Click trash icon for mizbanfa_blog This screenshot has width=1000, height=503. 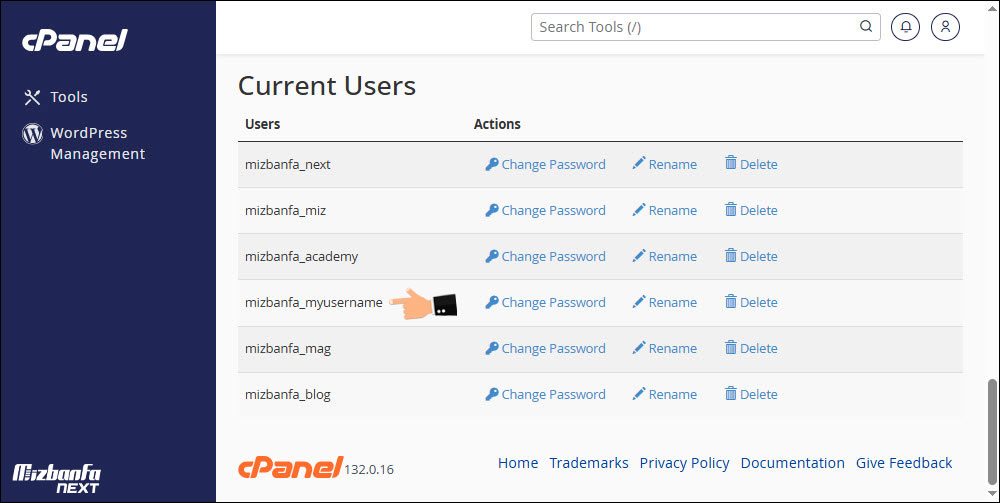(x=731, y=393)
